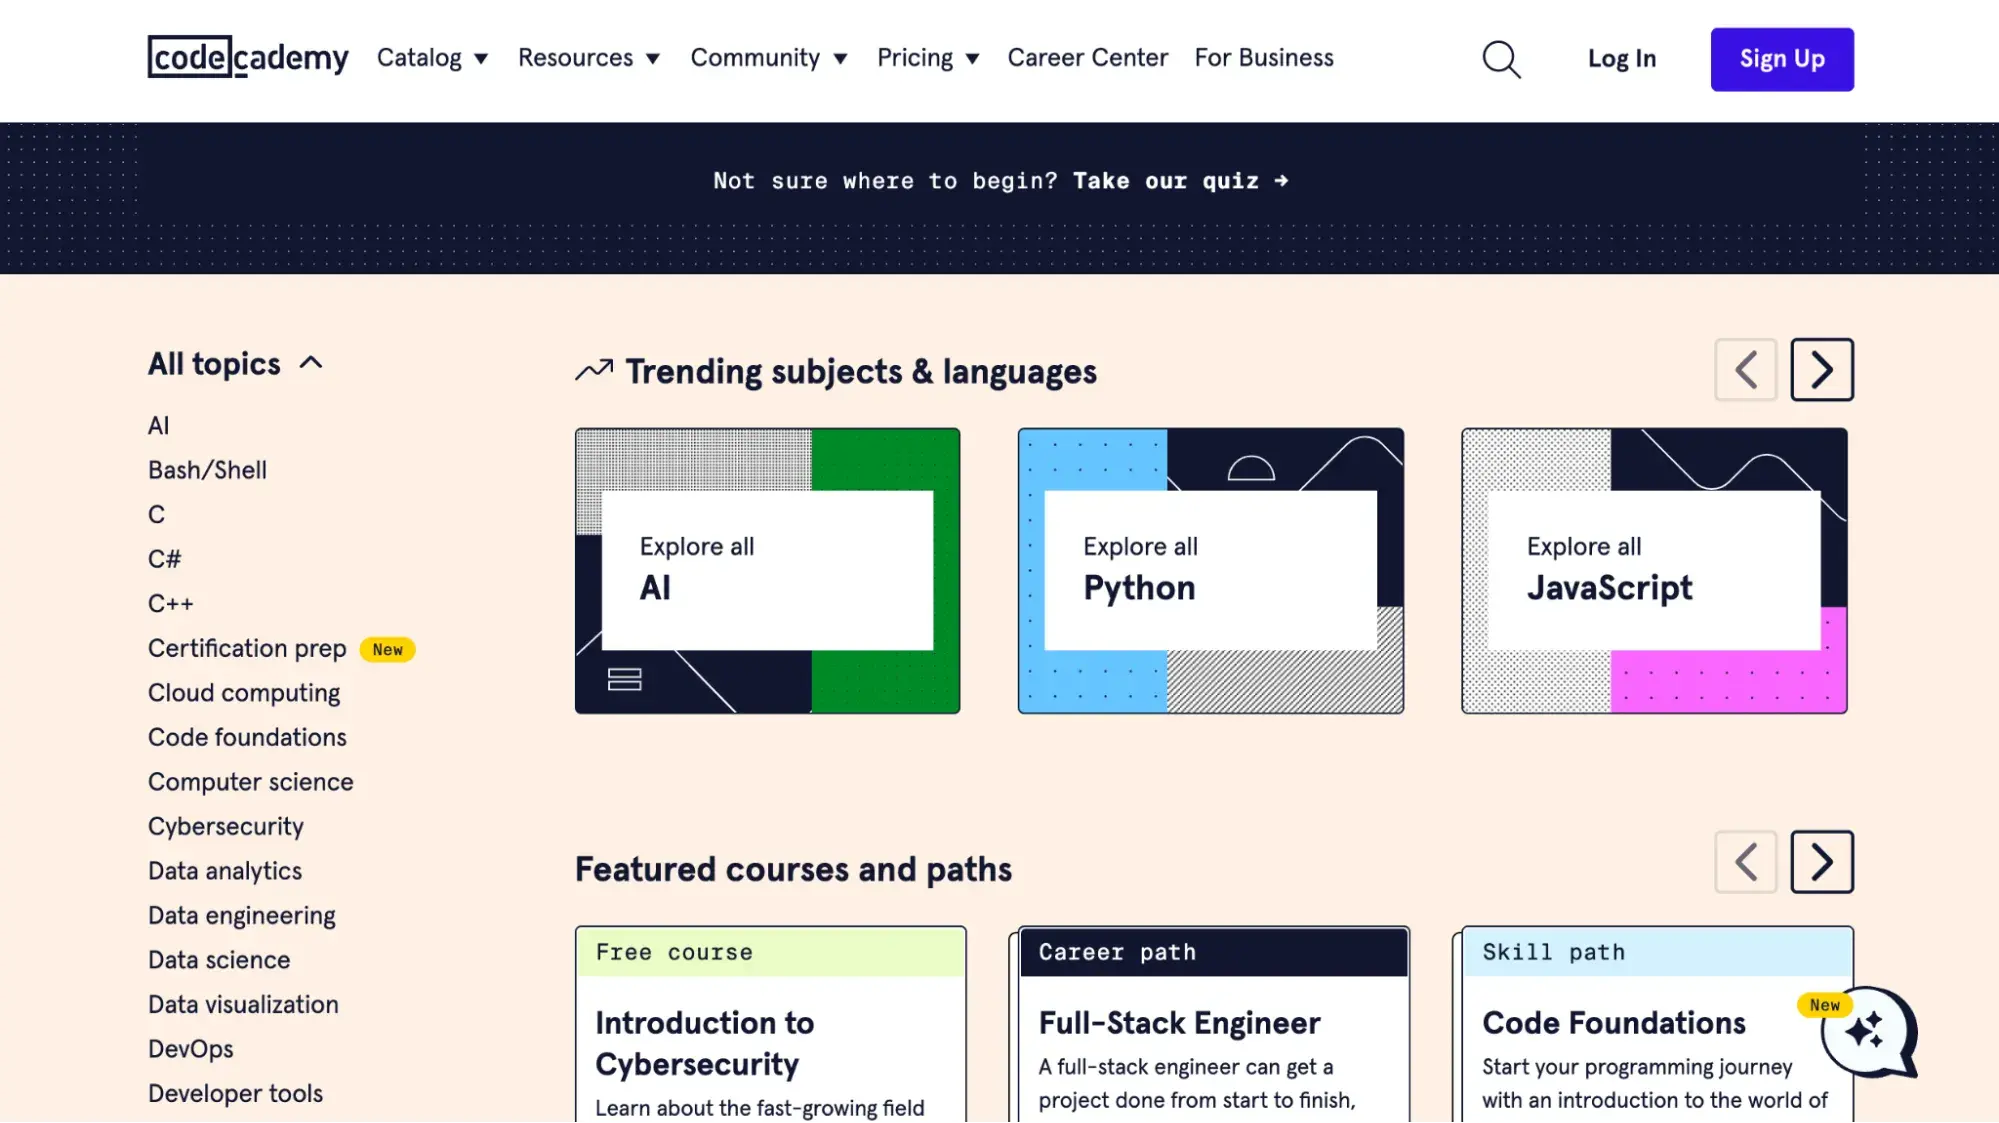Open the Code foundations topic
Viewport: 1999px width, 1123px height.
click(x=247, y=737)
